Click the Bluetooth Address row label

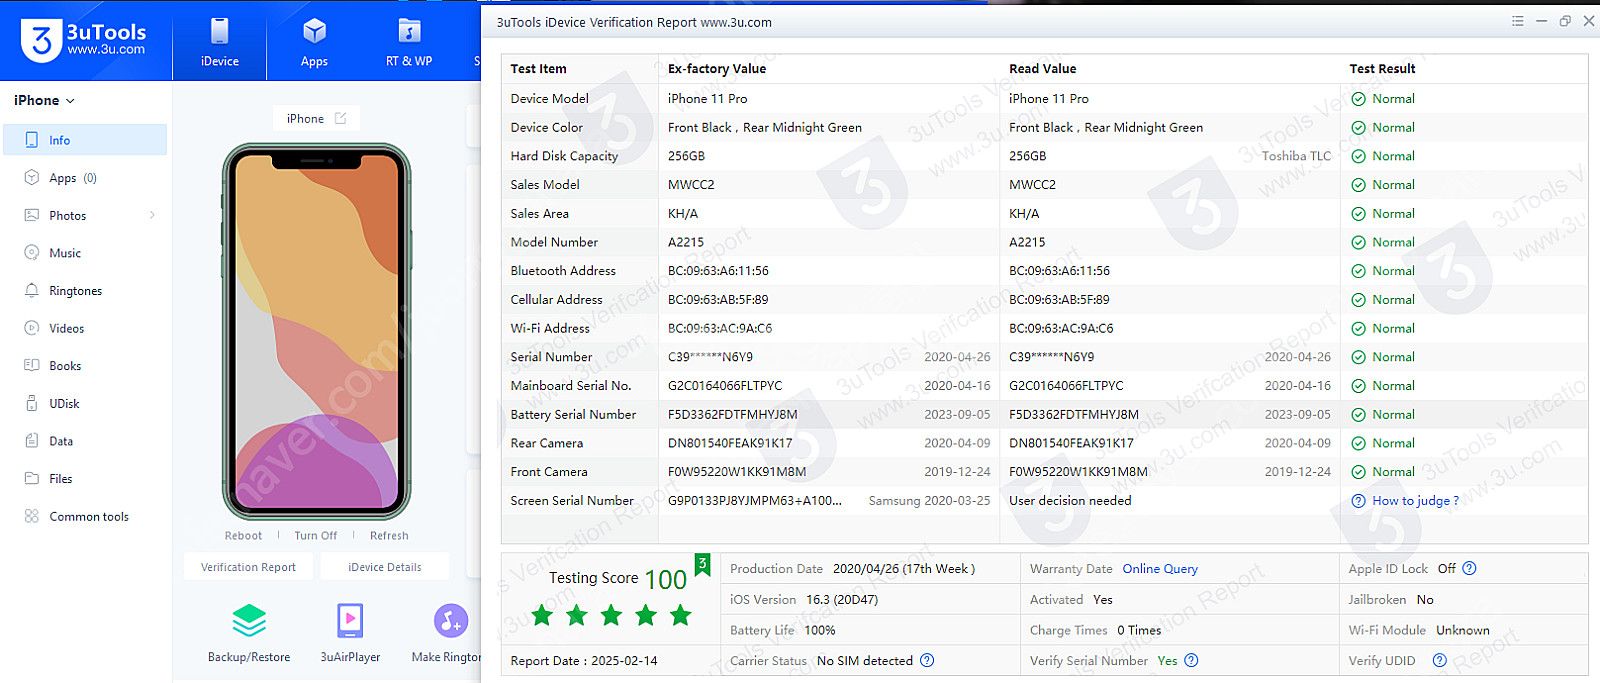point(563,271)
